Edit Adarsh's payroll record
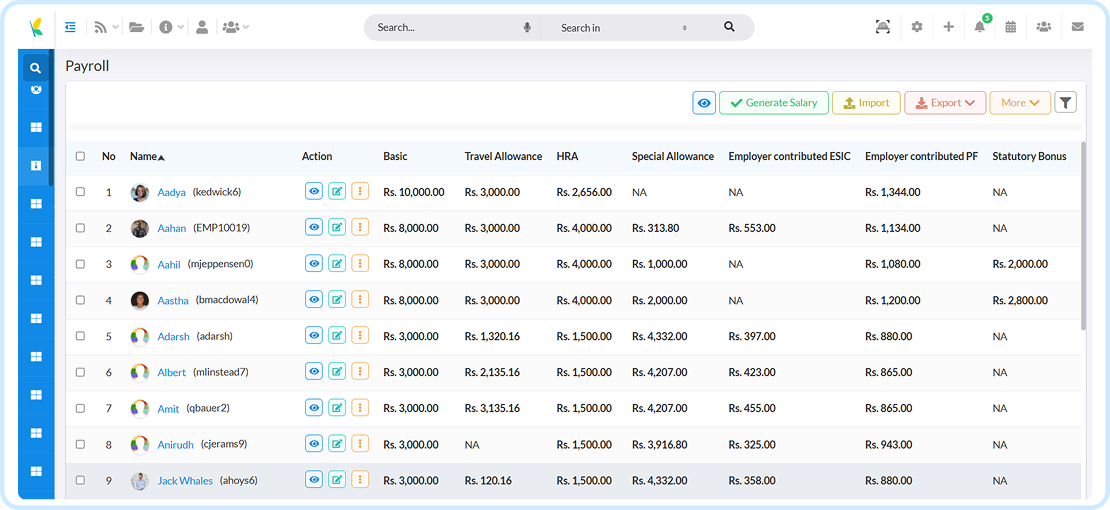Screen dimensions: 1110x510 coord(337,336)
